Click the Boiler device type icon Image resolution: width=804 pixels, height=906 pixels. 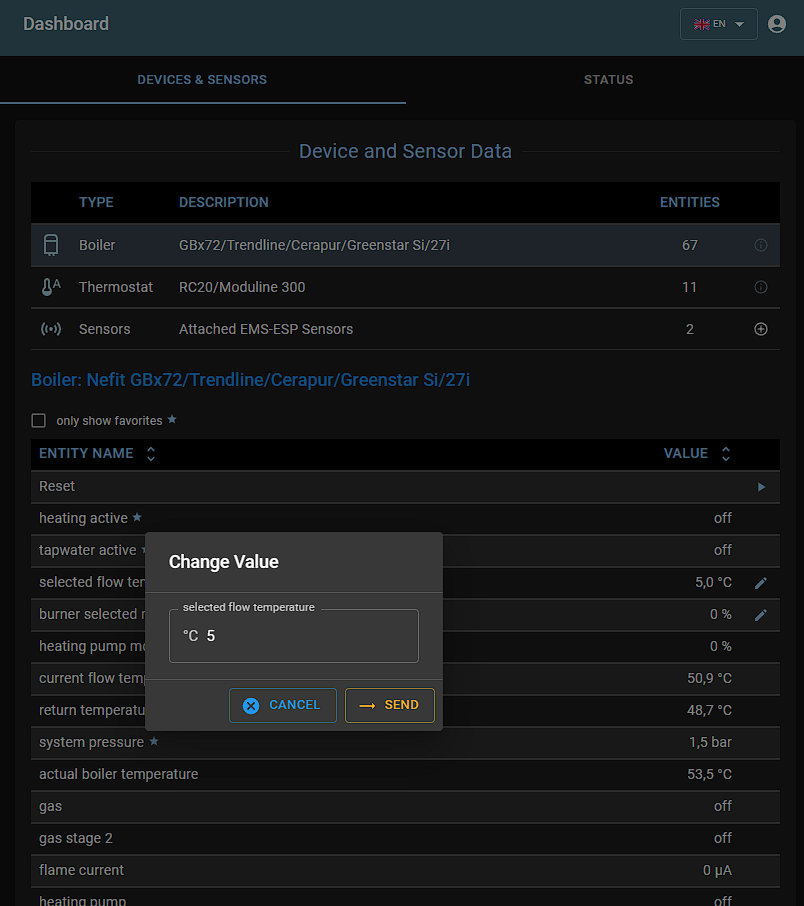tap(51, 245)
